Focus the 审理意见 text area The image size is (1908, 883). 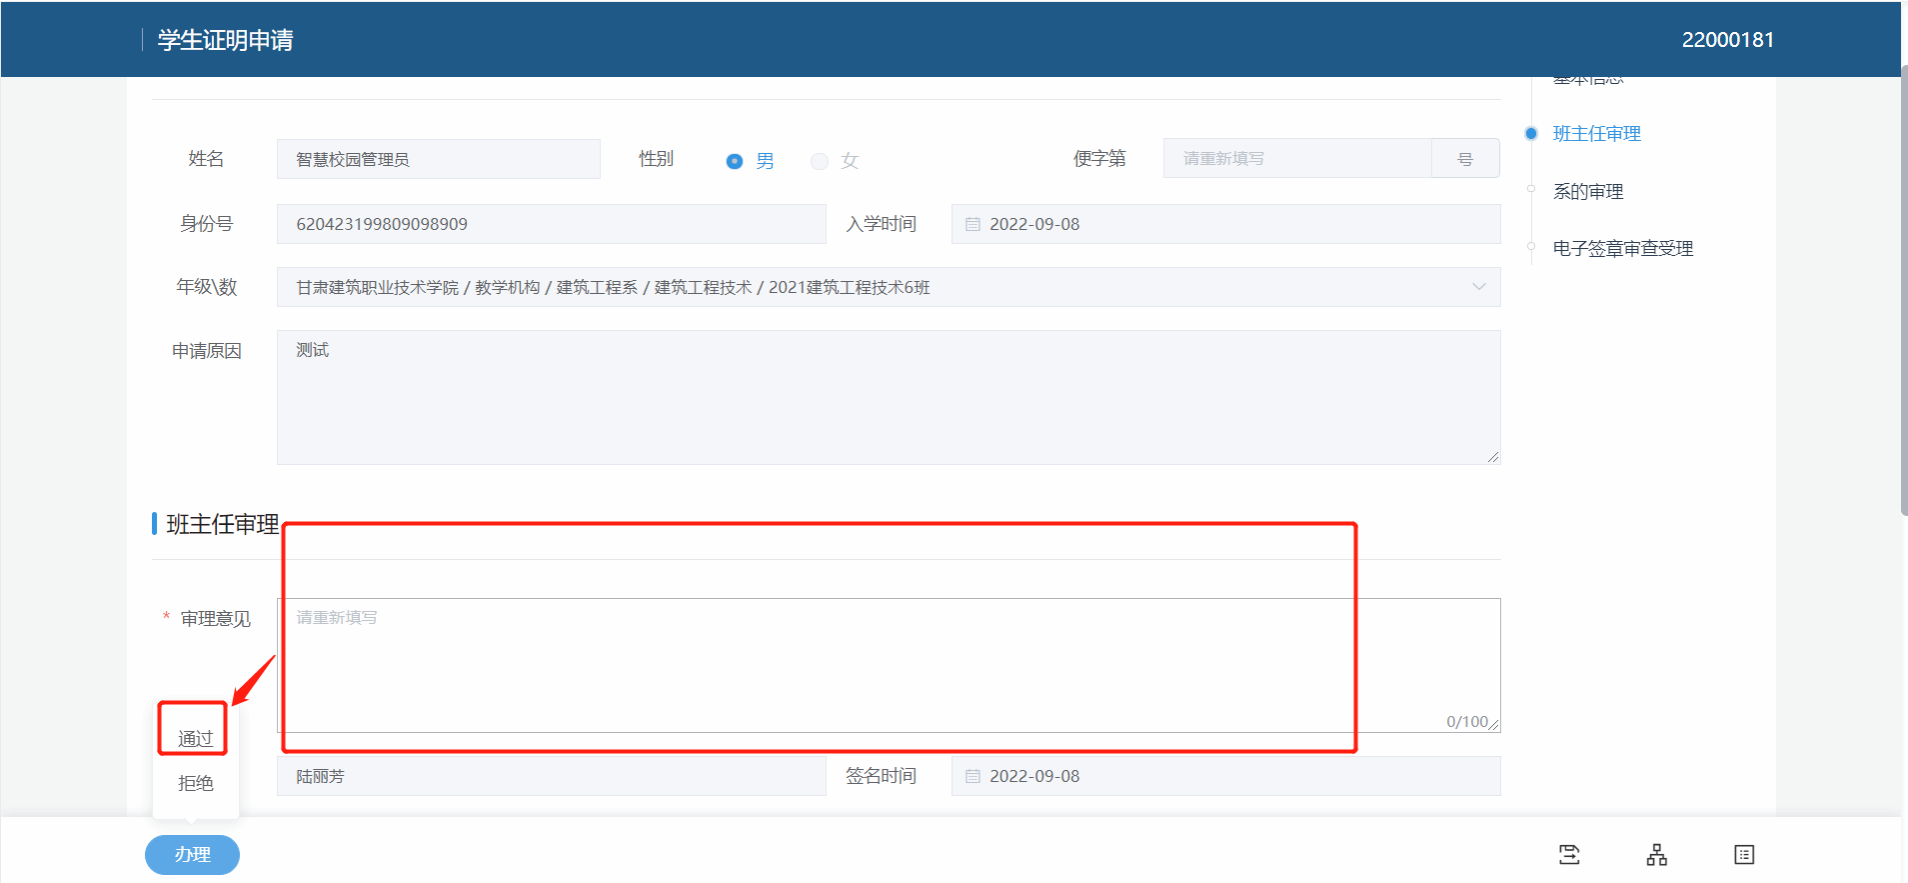coord(888,665)
